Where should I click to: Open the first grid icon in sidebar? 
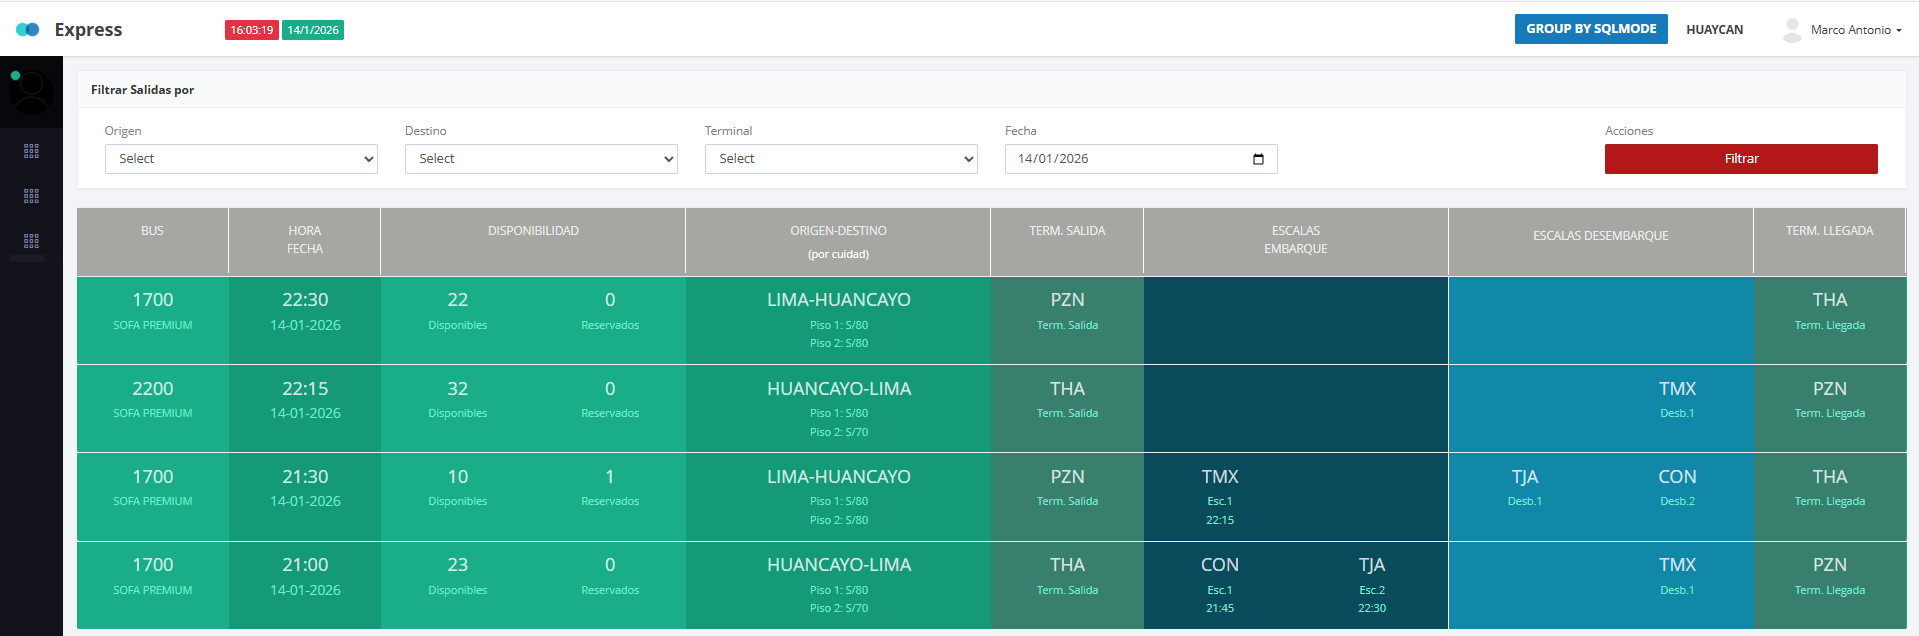coord(31,151)
